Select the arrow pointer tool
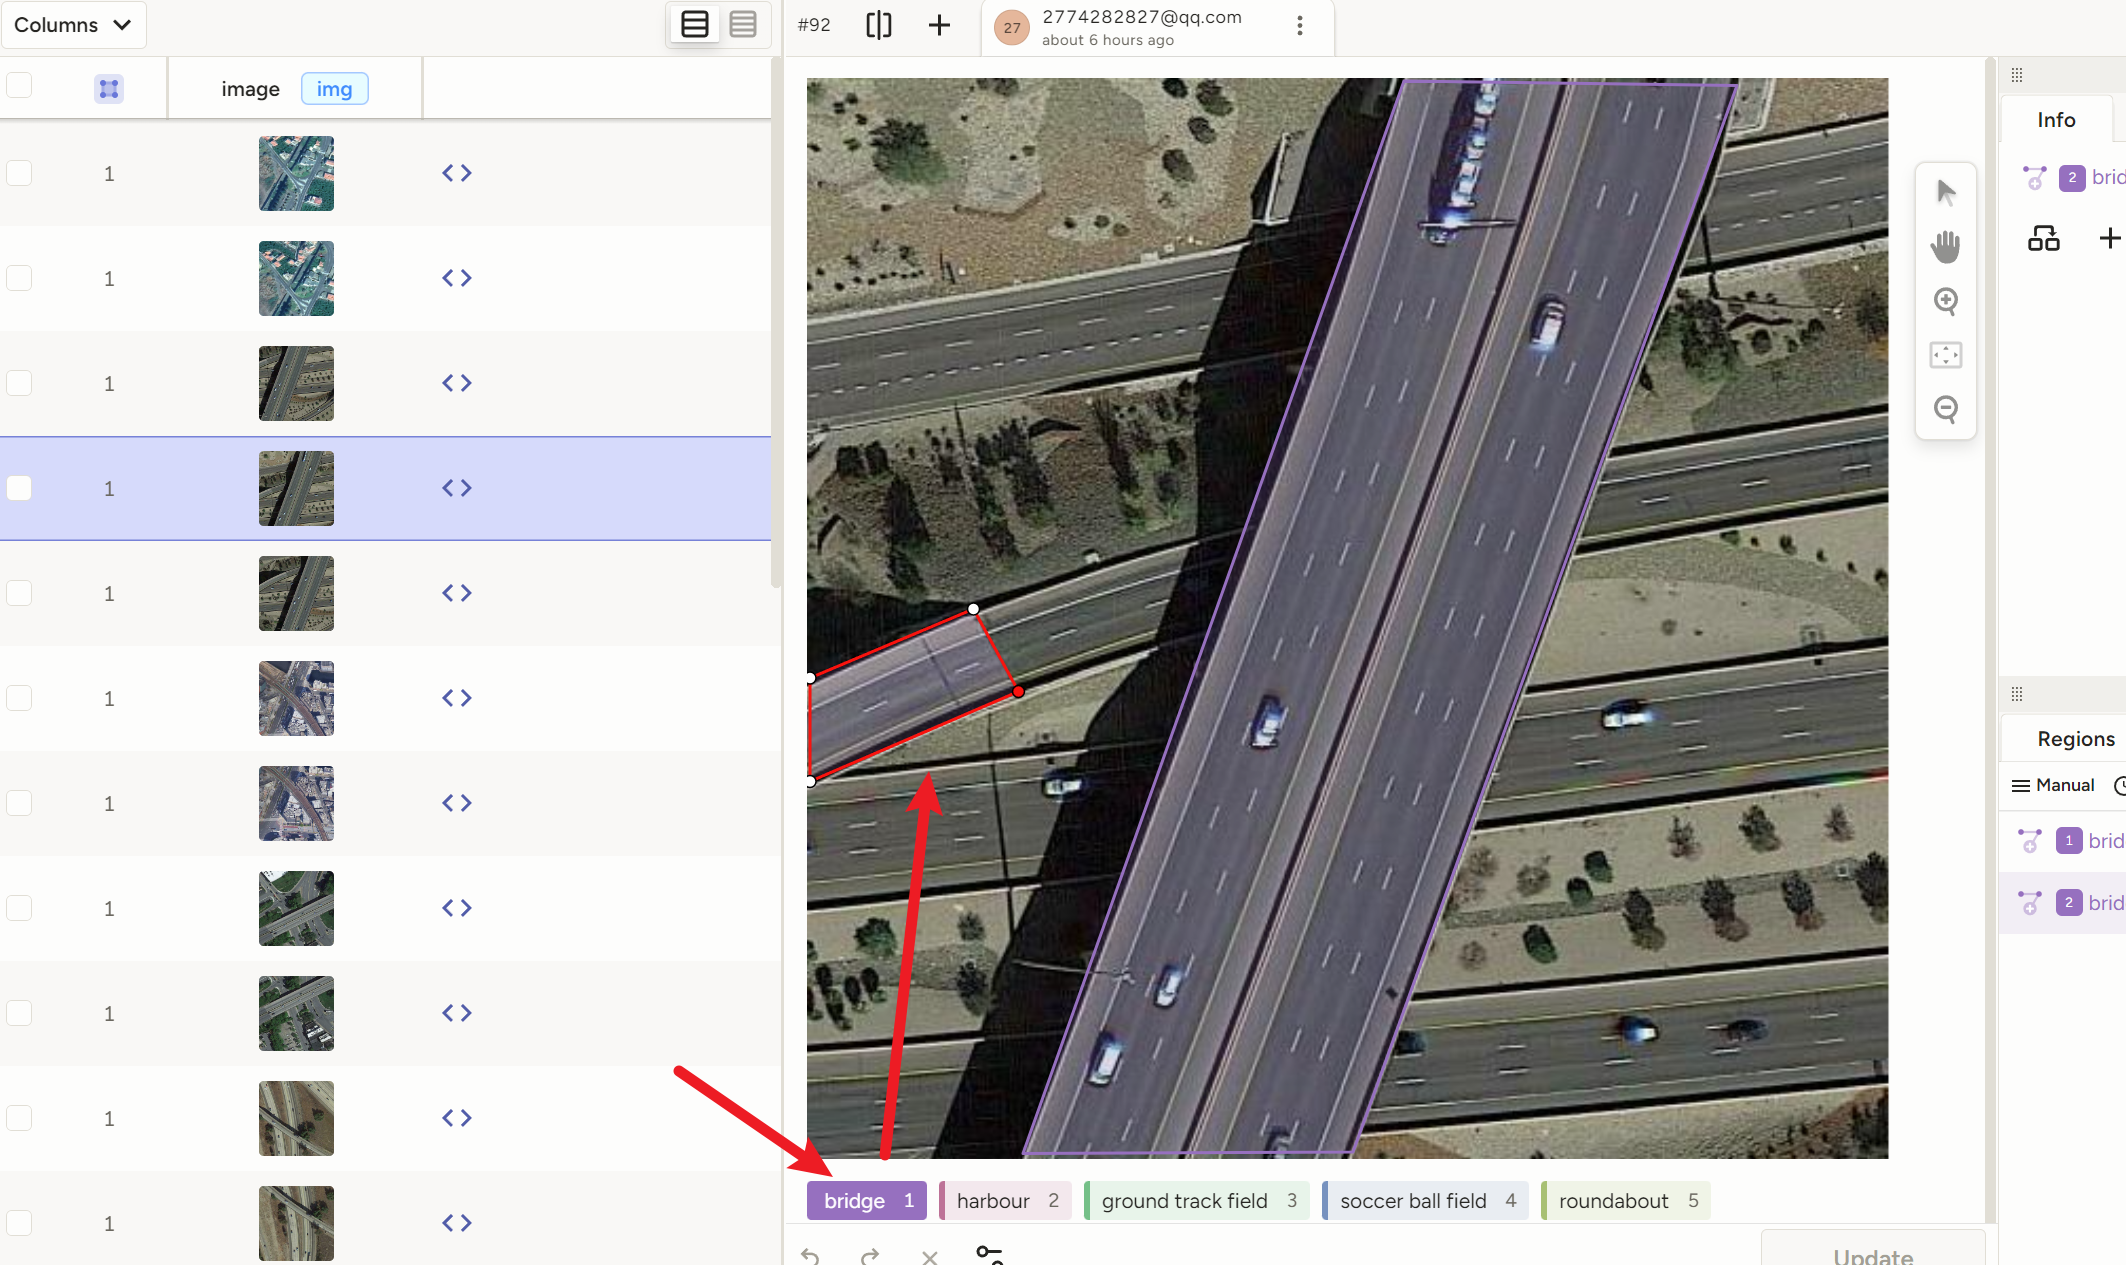Screen dimensions: 2126x1265 click(x=1945, y=192)
